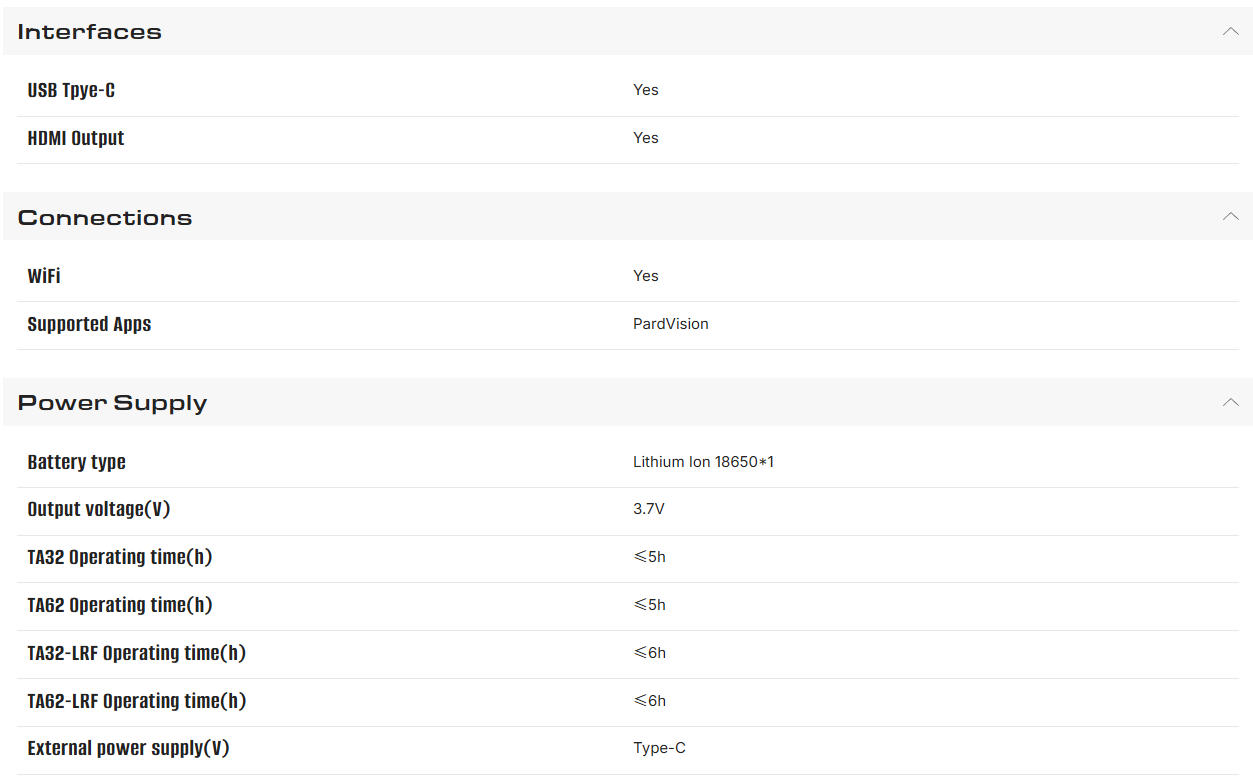1253x776 pixels.
Task: Click the Output voltage(V) label
Action: [99, 509]
